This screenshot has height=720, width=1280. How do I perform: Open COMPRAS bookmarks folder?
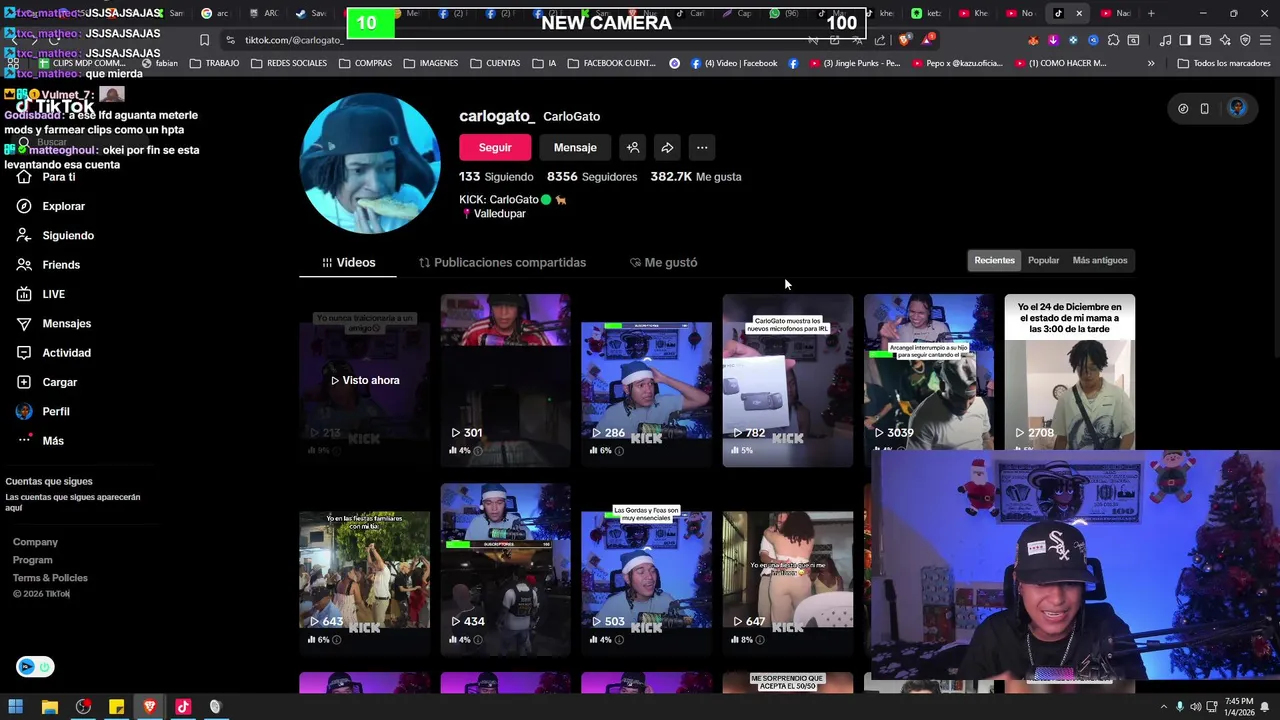pos(365,63)
